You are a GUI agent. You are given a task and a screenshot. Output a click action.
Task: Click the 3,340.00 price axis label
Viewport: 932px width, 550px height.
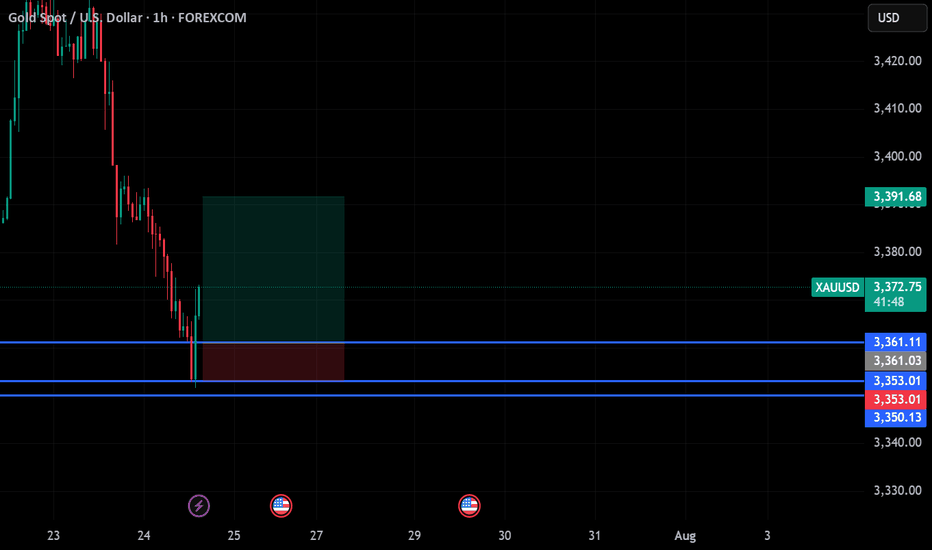[x=898, y=442]
